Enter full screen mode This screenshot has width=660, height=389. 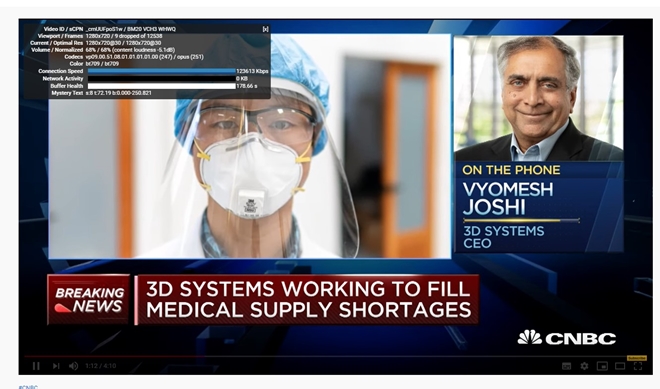pyautogui.click(x=638, y=366)
